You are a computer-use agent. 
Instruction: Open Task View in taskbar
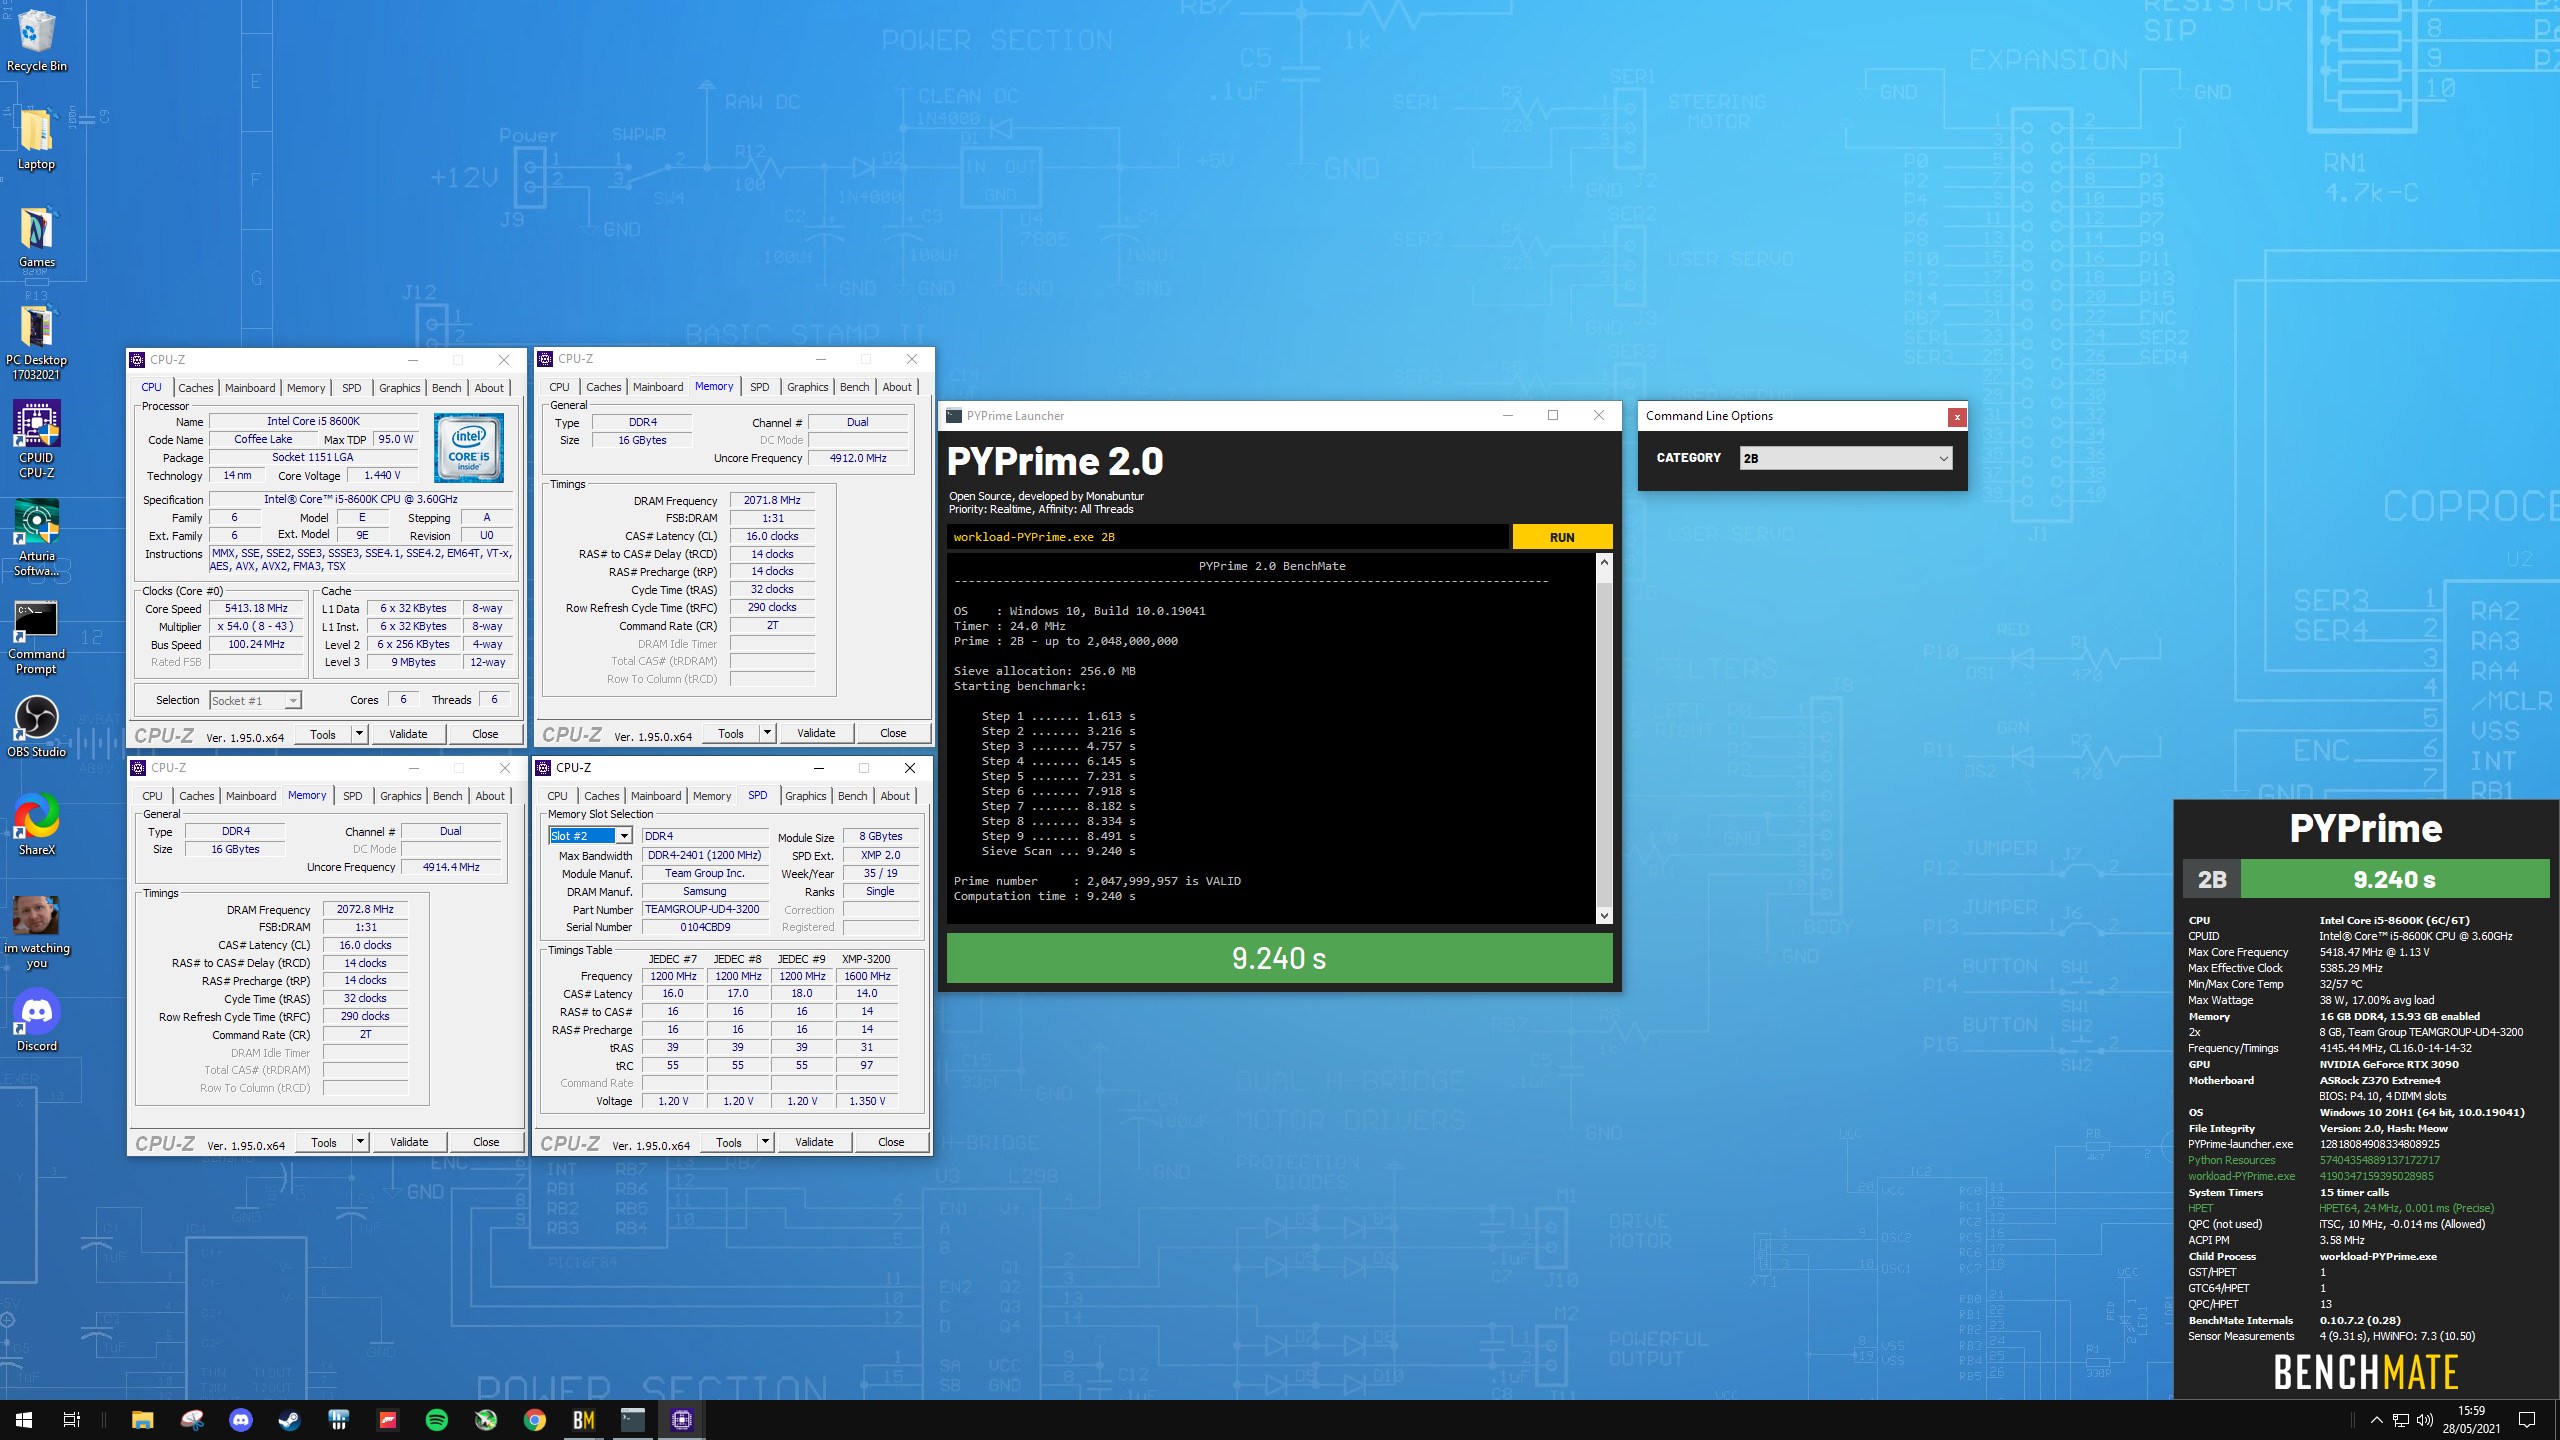[x=72, y=1420]
